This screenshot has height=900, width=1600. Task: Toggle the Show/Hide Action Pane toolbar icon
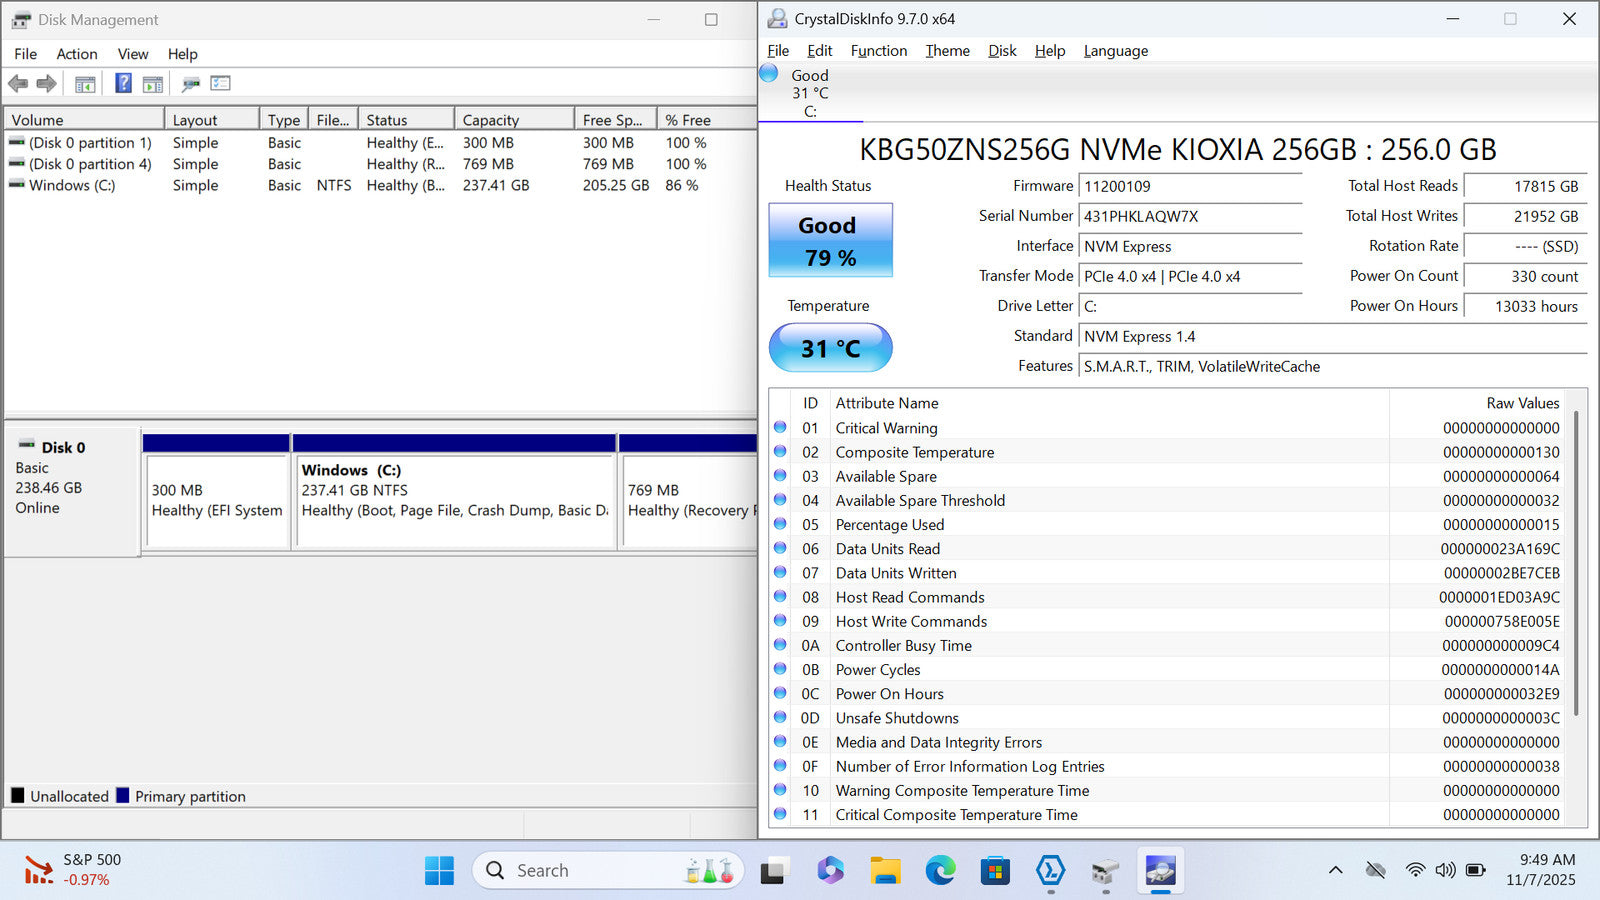153,84
